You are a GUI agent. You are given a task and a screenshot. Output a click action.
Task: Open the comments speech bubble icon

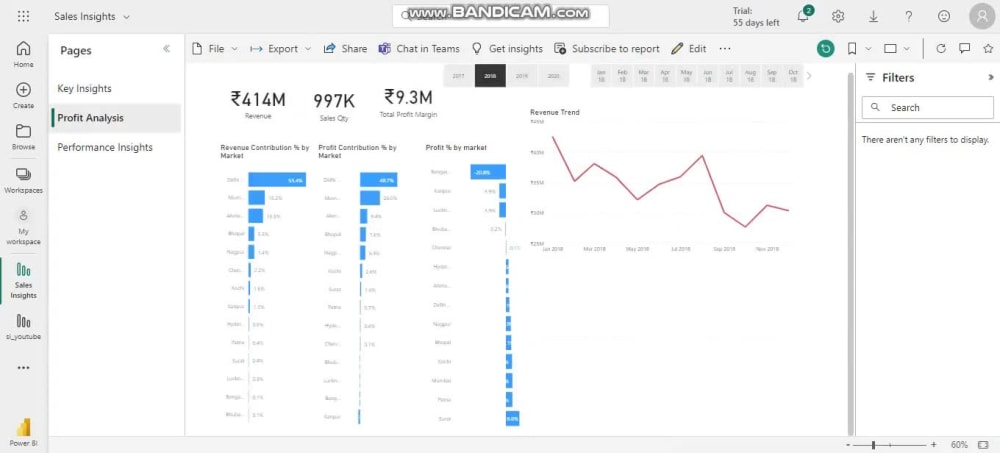(965, 48)
